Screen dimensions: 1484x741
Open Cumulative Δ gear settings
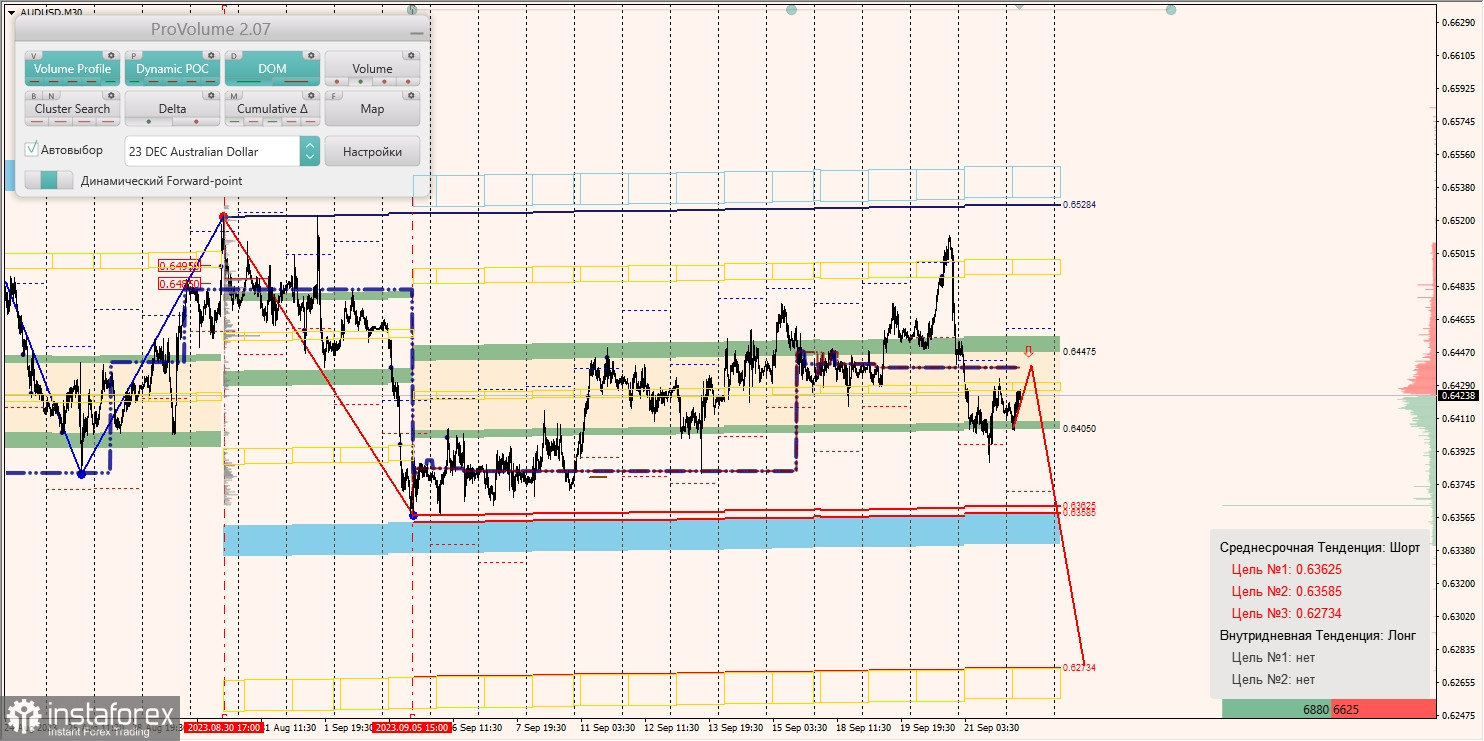tap(311, 96)
